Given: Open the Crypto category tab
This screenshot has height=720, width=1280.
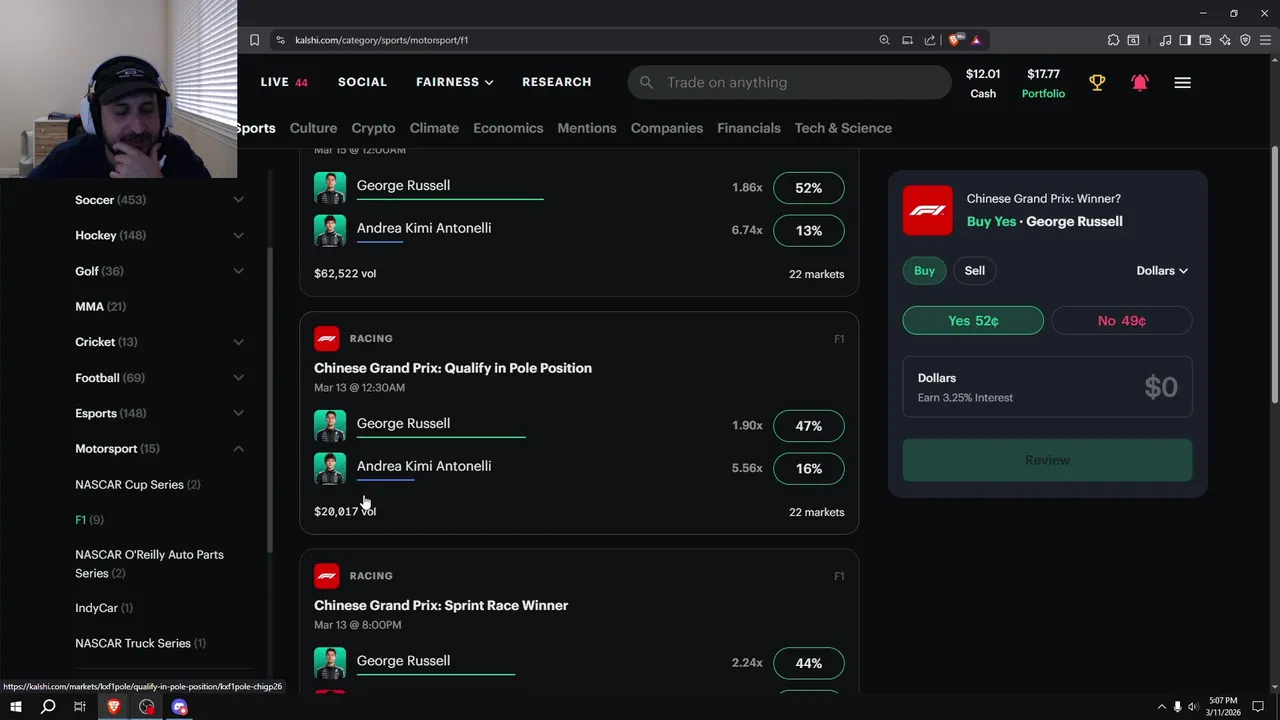Looking at the screenshot, I should [x=373, y=128].
